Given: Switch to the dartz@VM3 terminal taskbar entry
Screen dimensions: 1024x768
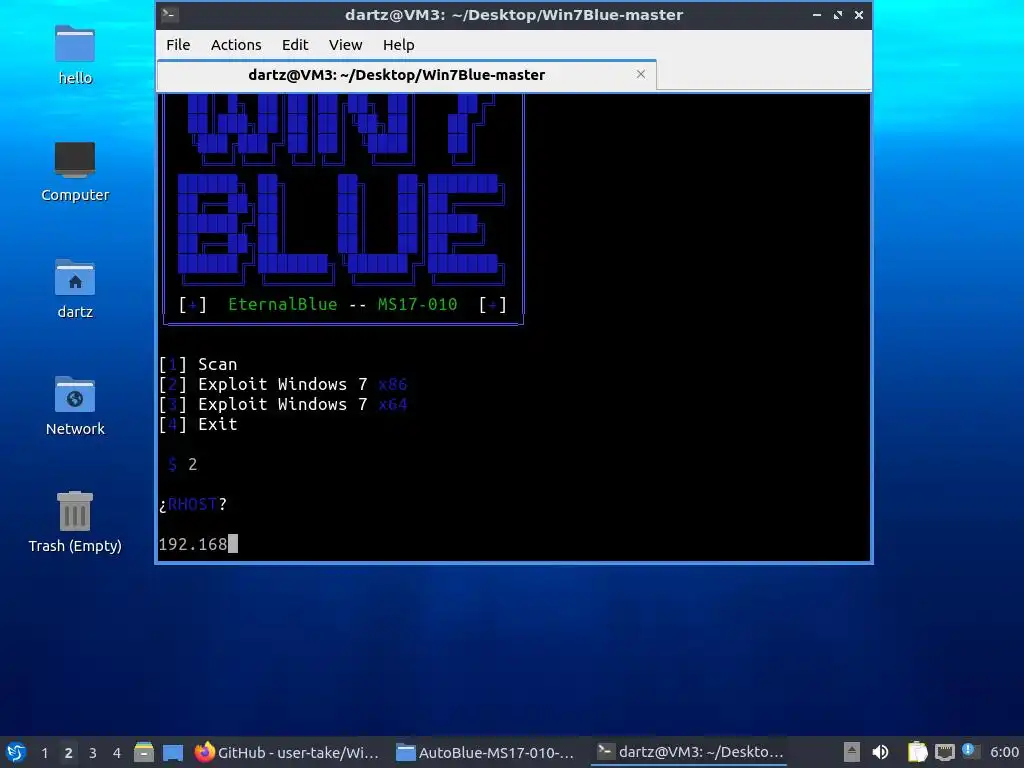Looking at the screenshot, I should click(690, 752).
